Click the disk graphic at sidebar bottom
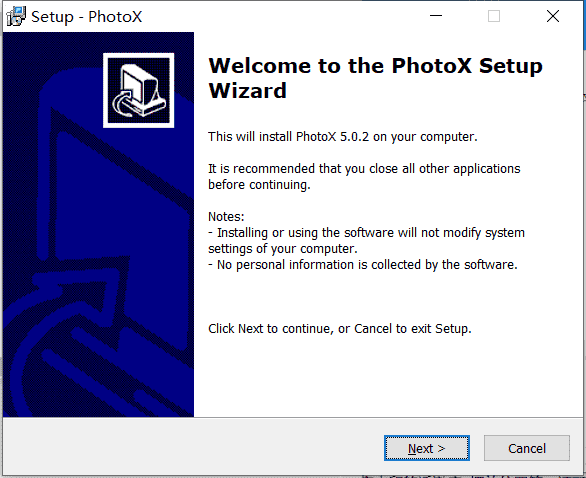The image size is (586, 478). 112,374
